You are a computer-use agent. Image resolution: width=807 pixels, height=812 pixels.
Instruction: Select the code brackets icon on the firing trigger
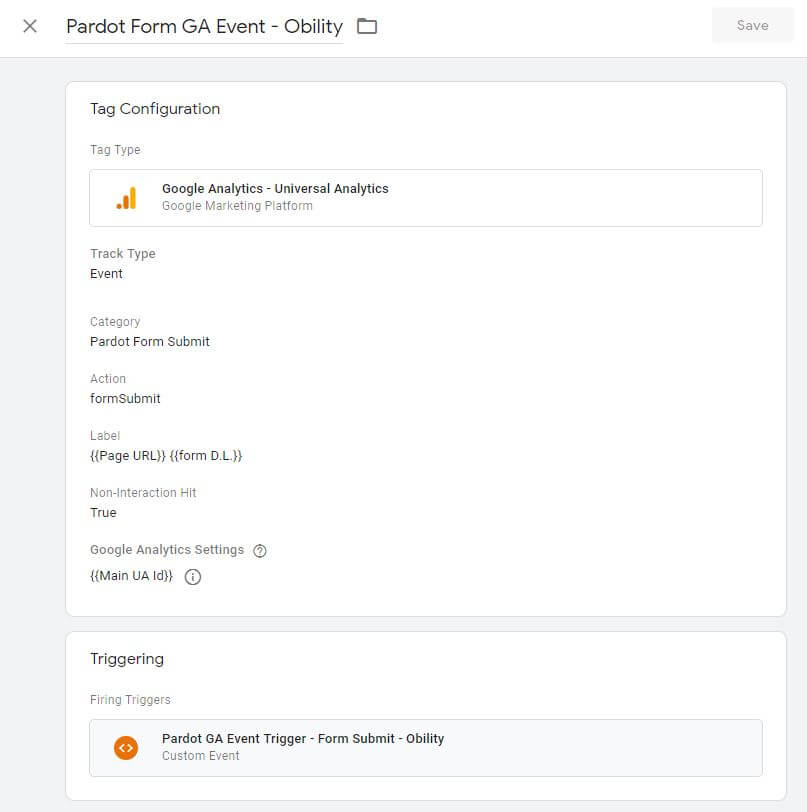click(125, 747)
